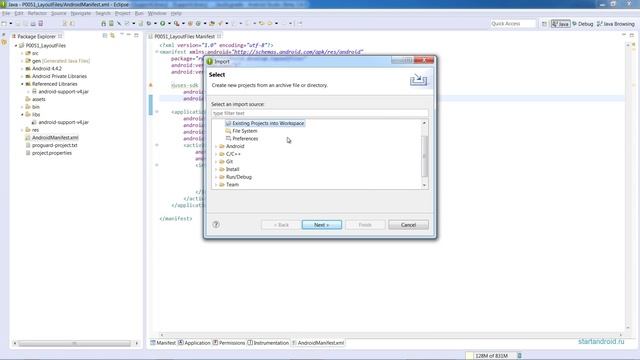Screen dimensions: 640x360
Task: Expand the Run/Debug category in Import dialog
Action: 216,177
